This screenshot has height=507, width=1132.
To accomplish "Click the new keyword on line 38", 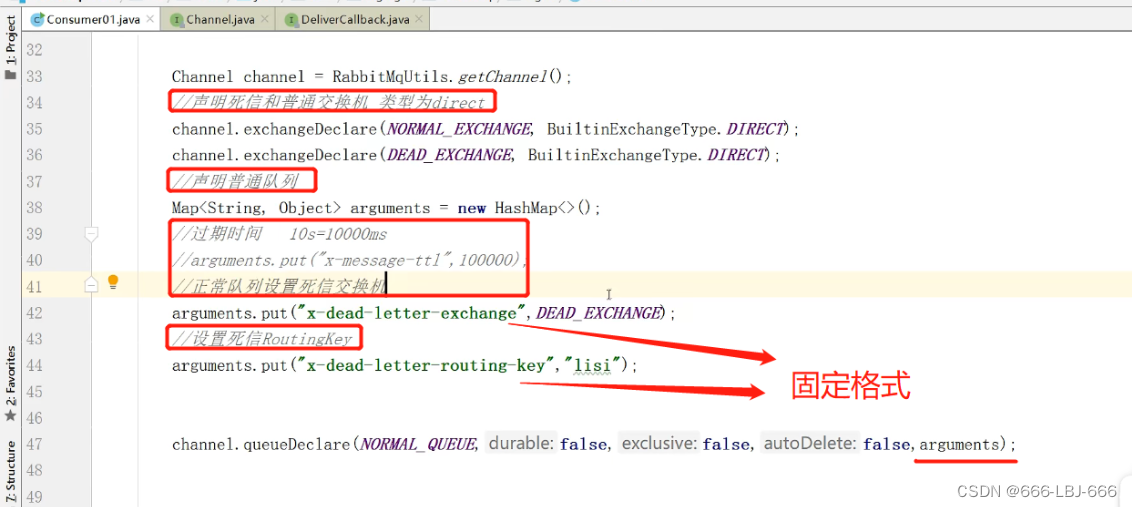I will 471,208.
